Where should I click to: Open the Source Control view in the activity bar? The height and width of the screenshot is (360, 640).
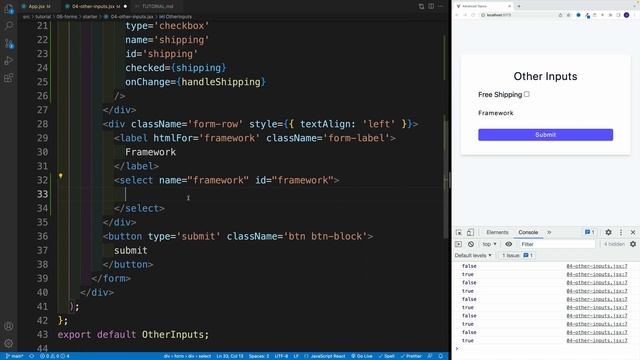[9, 43]
